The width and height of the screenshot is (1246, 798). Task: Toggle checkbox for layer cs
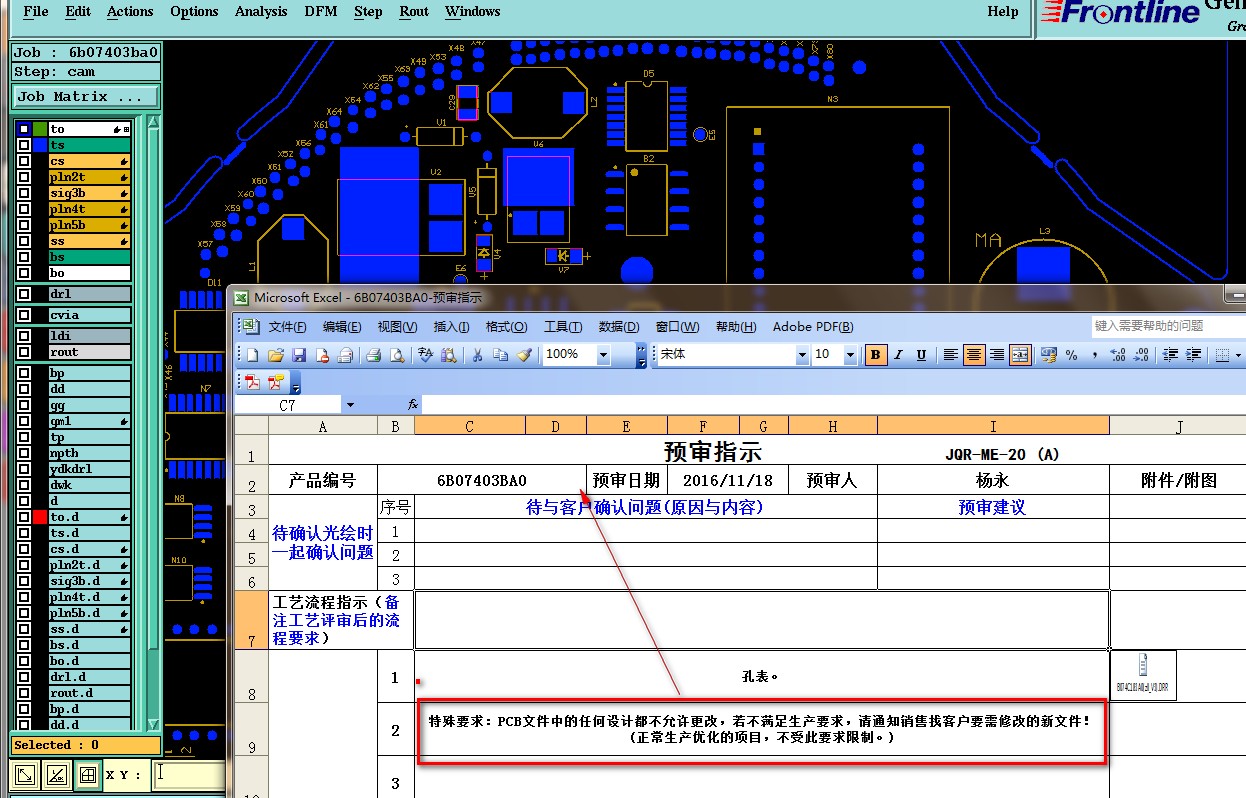click(23, 161)
